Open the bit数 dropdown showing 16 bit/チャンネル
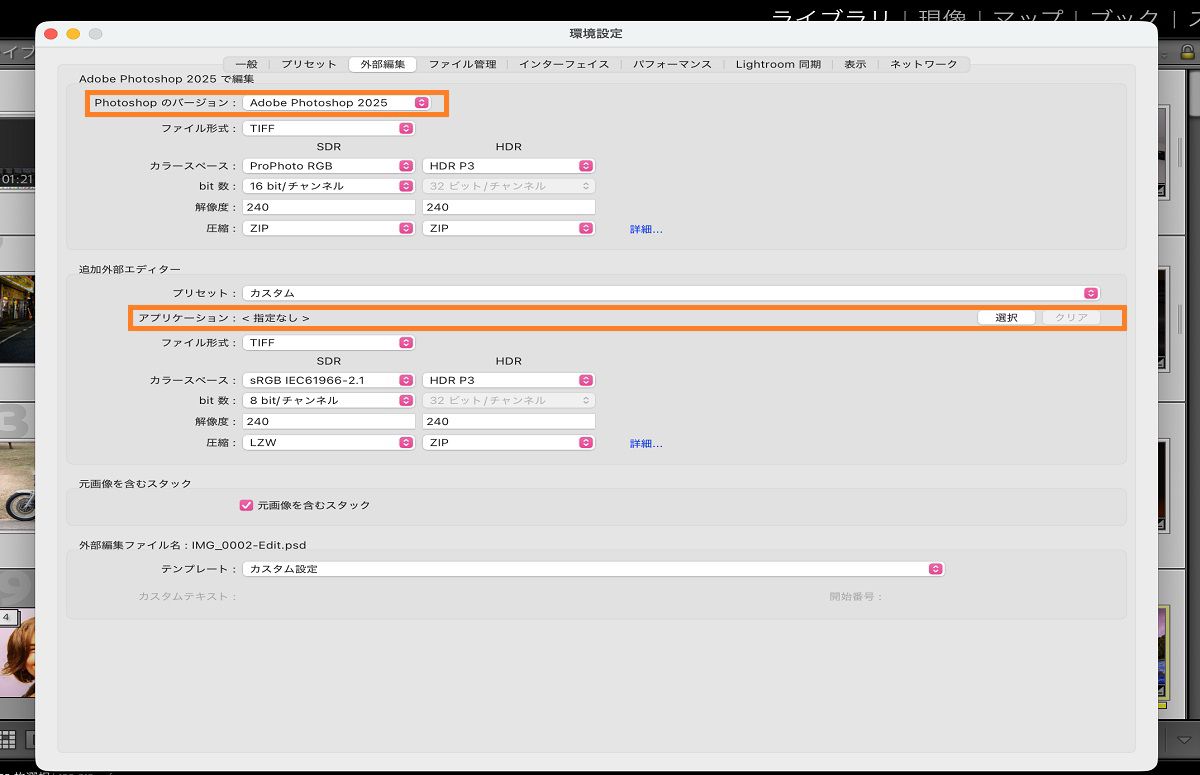The height and width of the screenshot is (775, 1200). pyautogui.click(x=328, y=185)
